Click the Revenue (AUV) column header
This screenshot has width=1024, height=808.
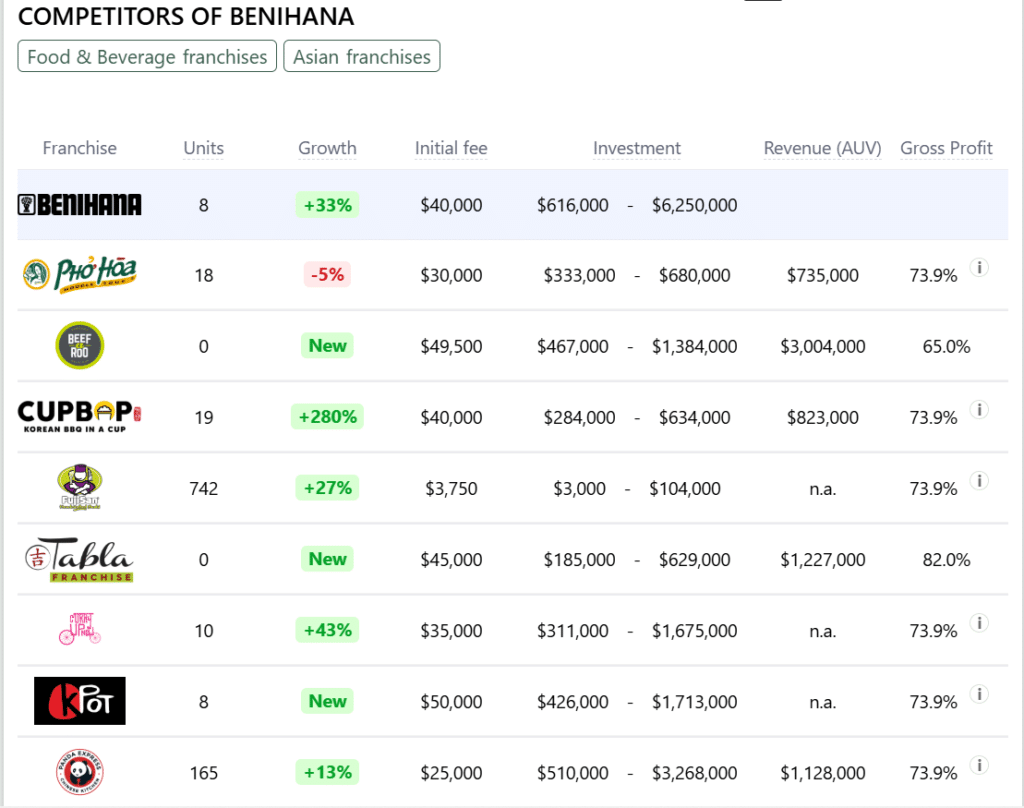(823, 148)
